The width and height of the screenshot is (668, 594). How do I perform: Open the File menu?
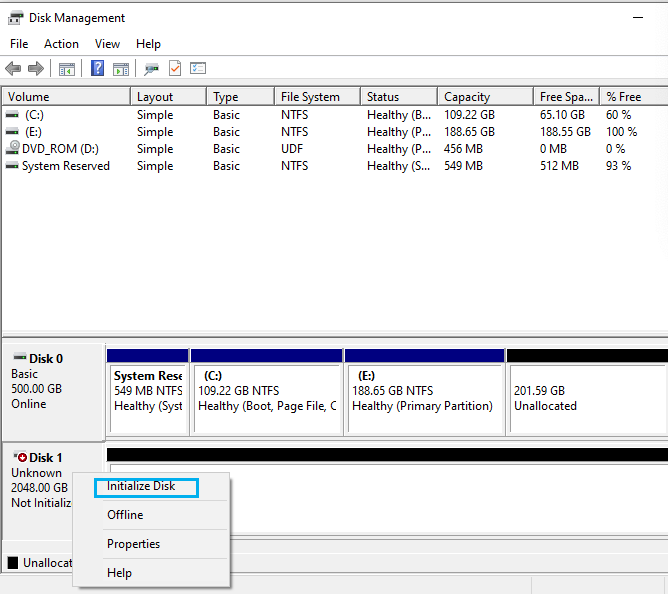(19, 44)
